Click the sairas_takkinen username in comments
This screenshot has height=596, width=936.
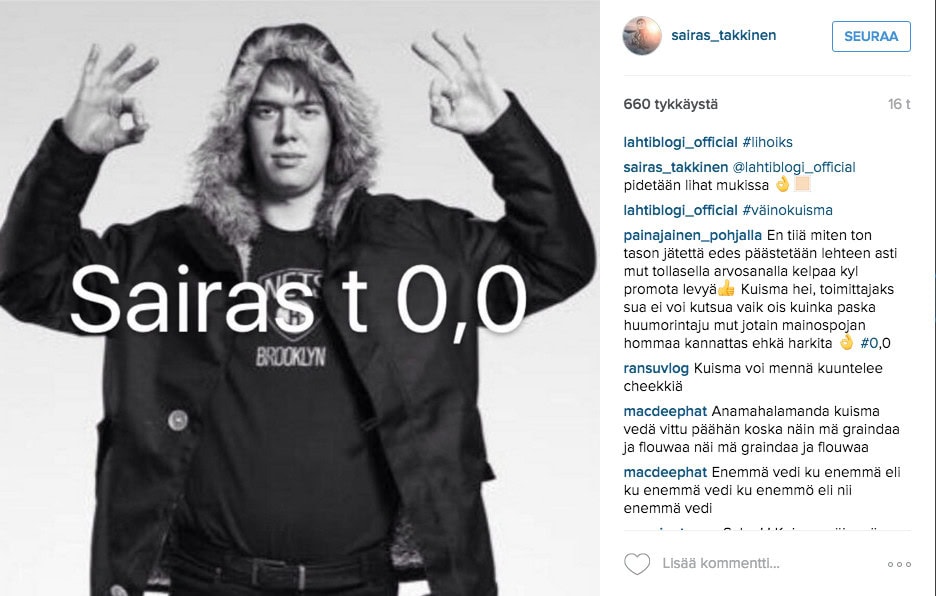676,167
